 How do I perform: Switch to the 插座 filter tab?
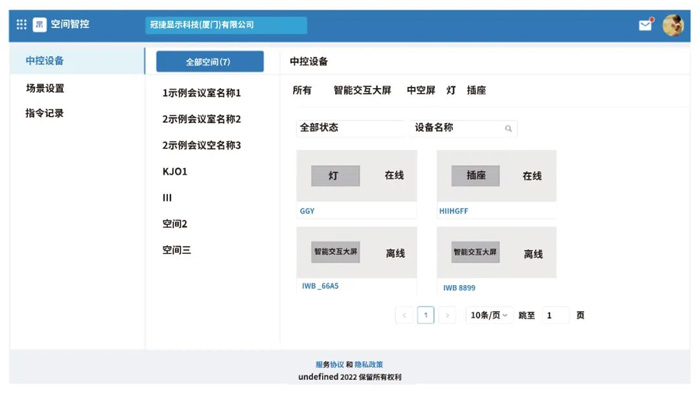click(476, 91)
